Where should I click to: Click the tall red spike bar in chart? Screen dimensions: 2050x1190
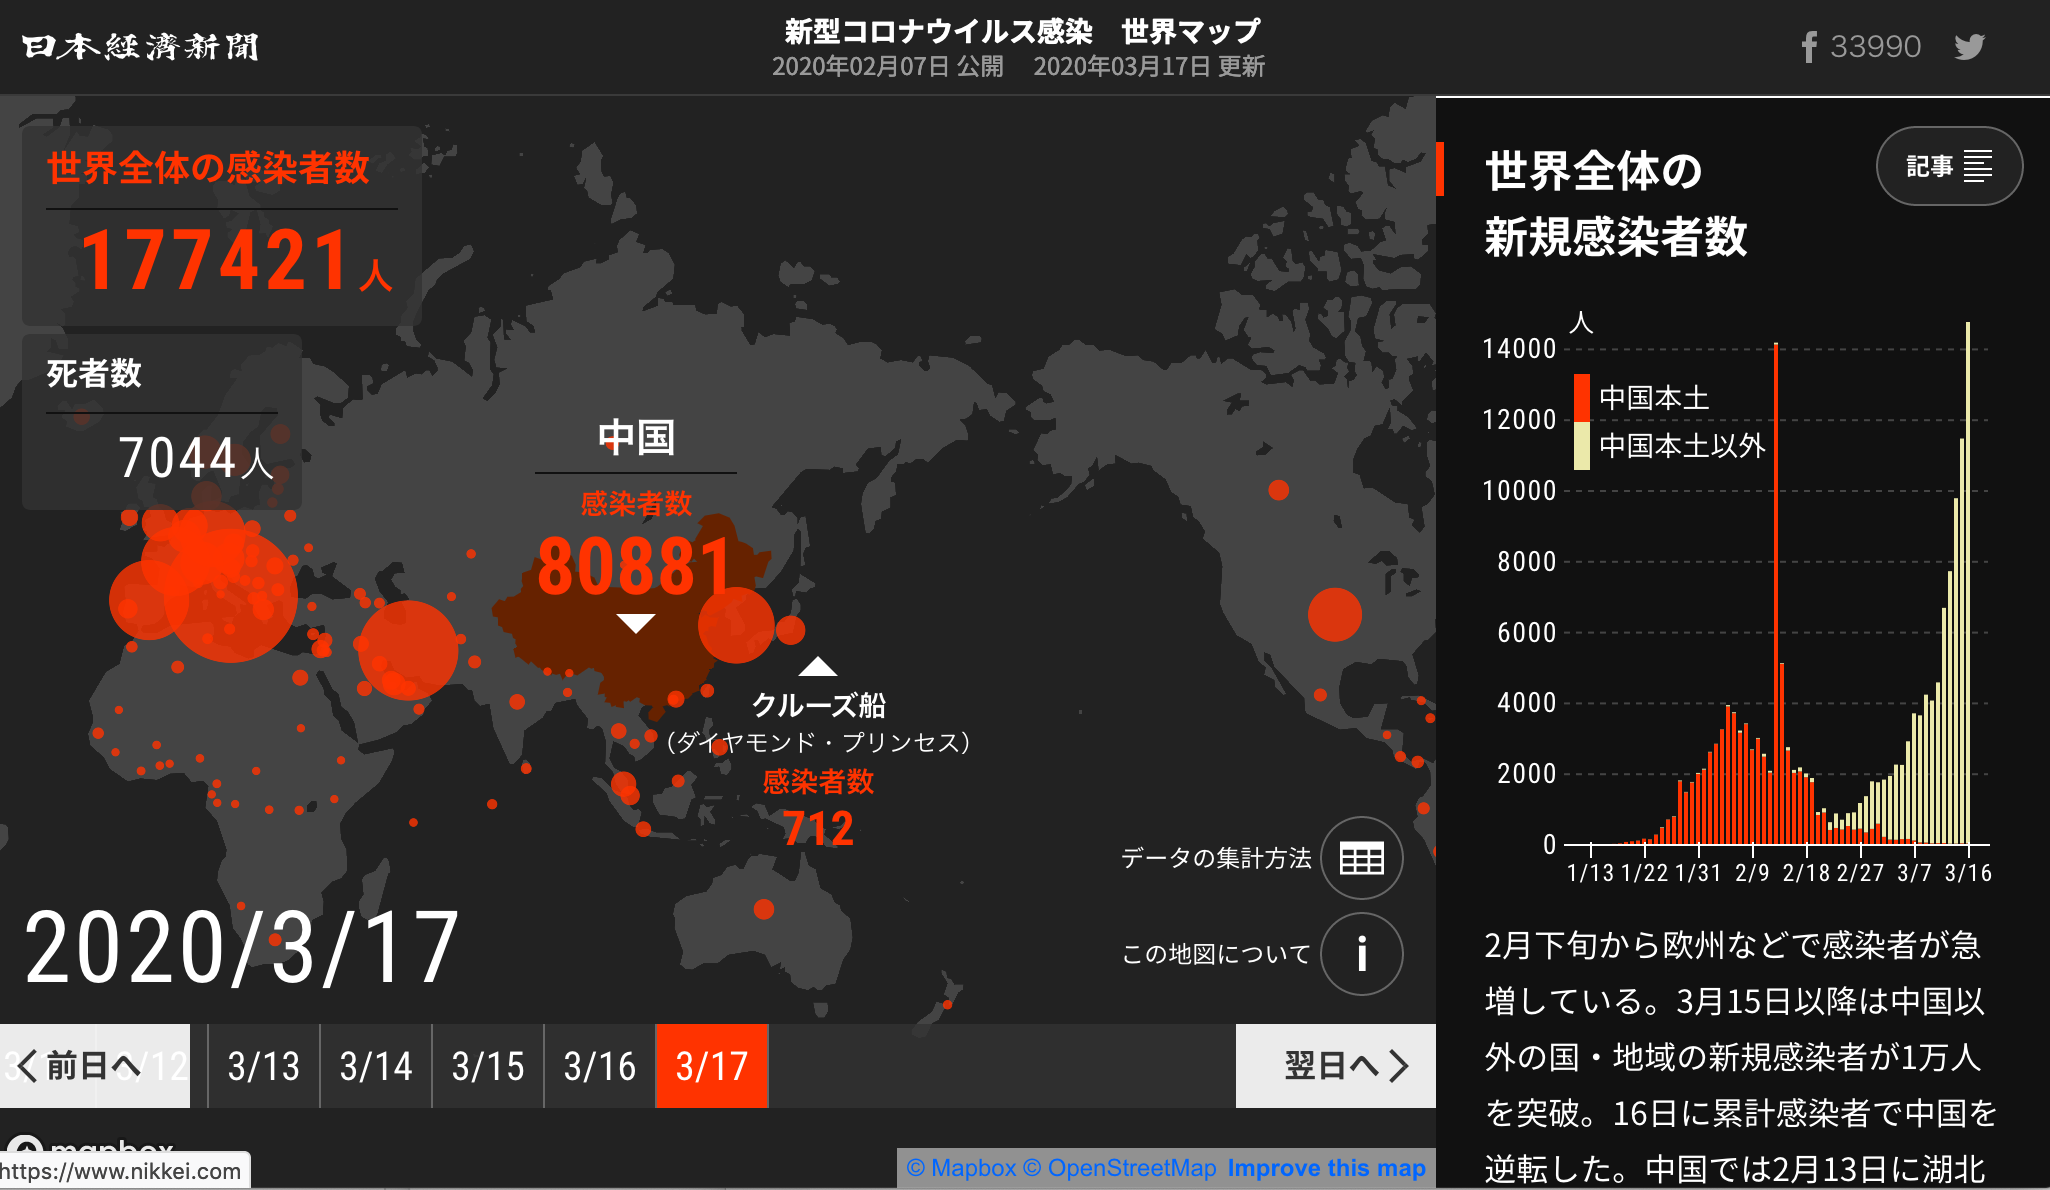click(1776, 594)
